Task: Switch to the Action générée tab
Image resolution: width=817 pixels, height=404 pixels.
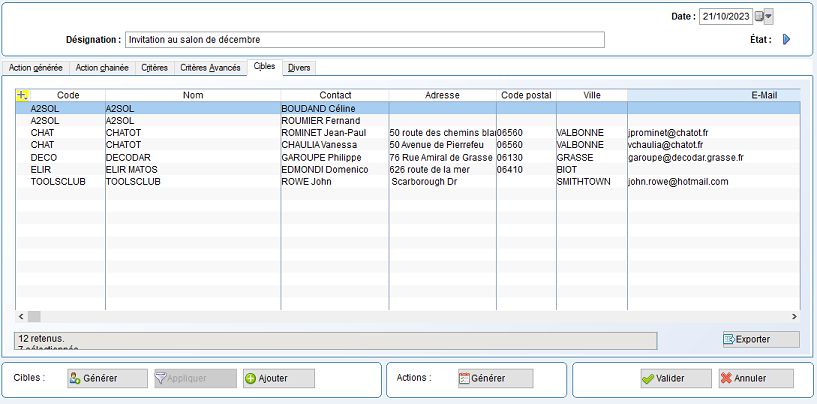Action: 35,68
